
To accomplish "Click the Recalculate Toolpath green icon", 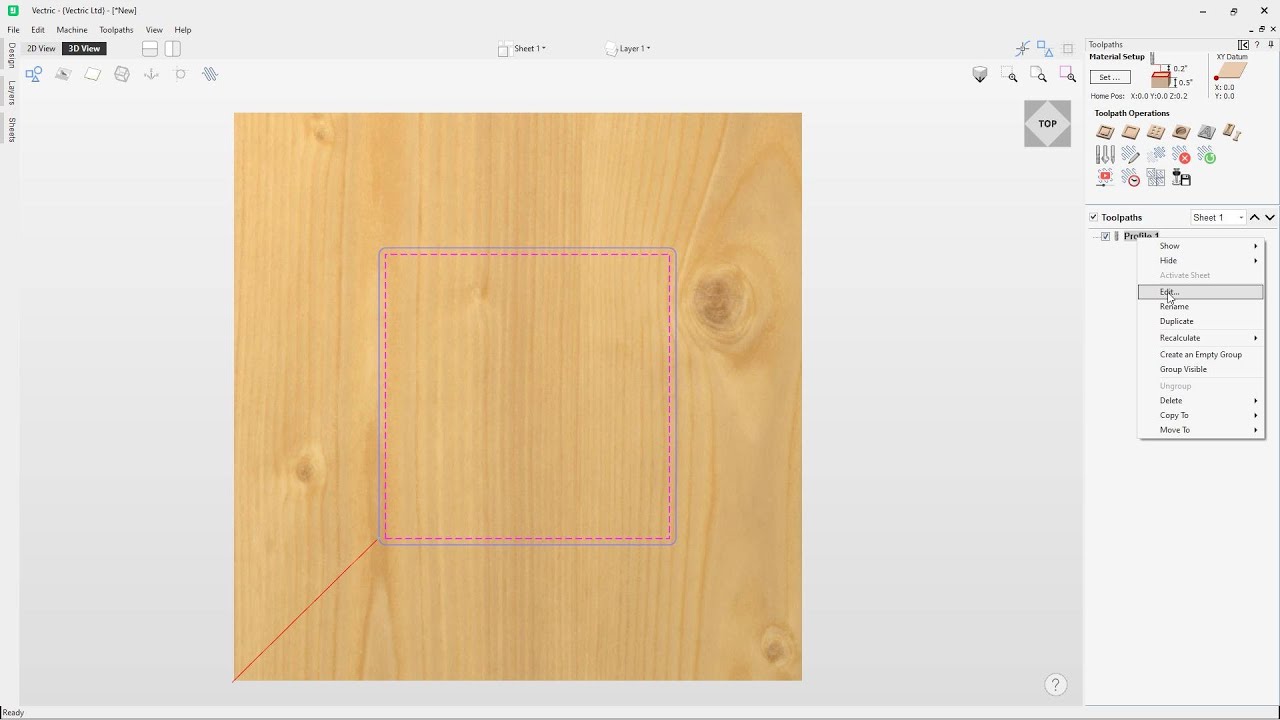I will coord(1207,155).
